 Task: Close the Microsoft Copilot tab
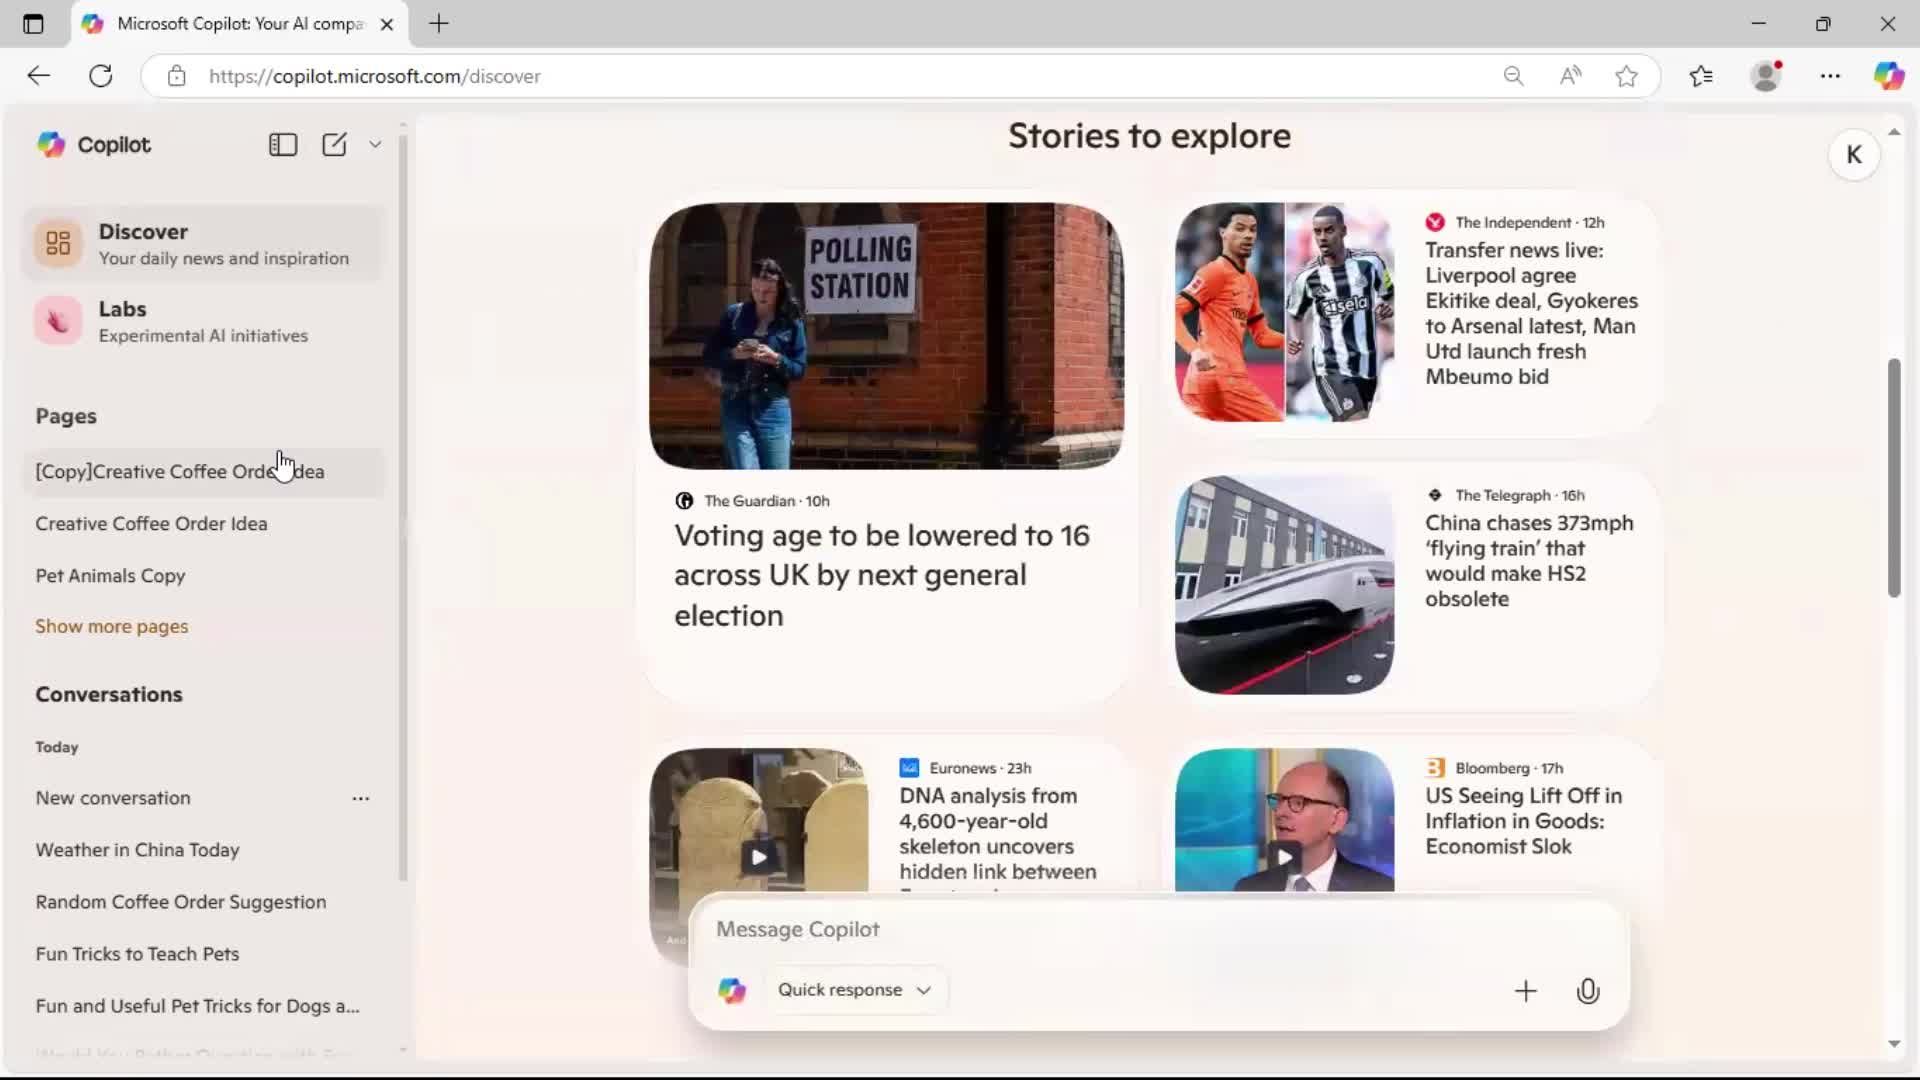tap(387, 24)
